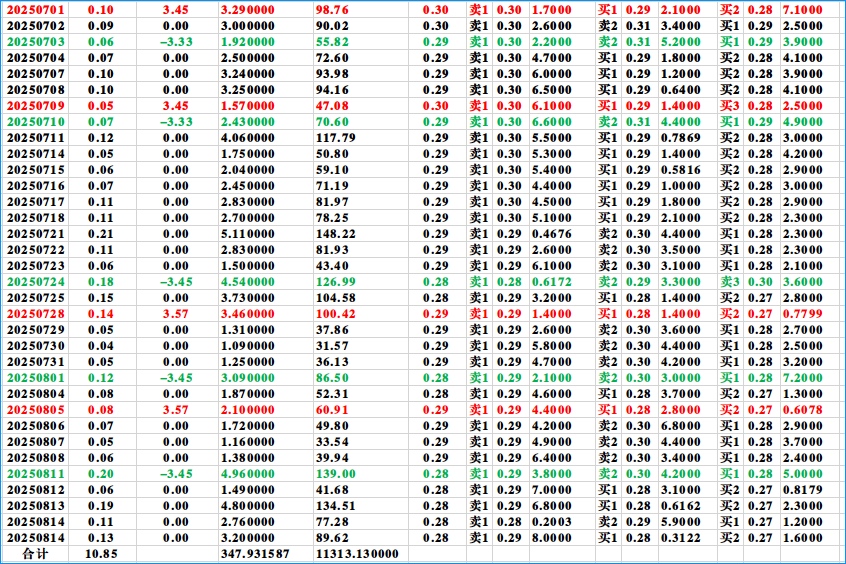Viewport: 846px width, 564px height.
Task: Select the date cell 20250701
Action: (x=36, y=10)
